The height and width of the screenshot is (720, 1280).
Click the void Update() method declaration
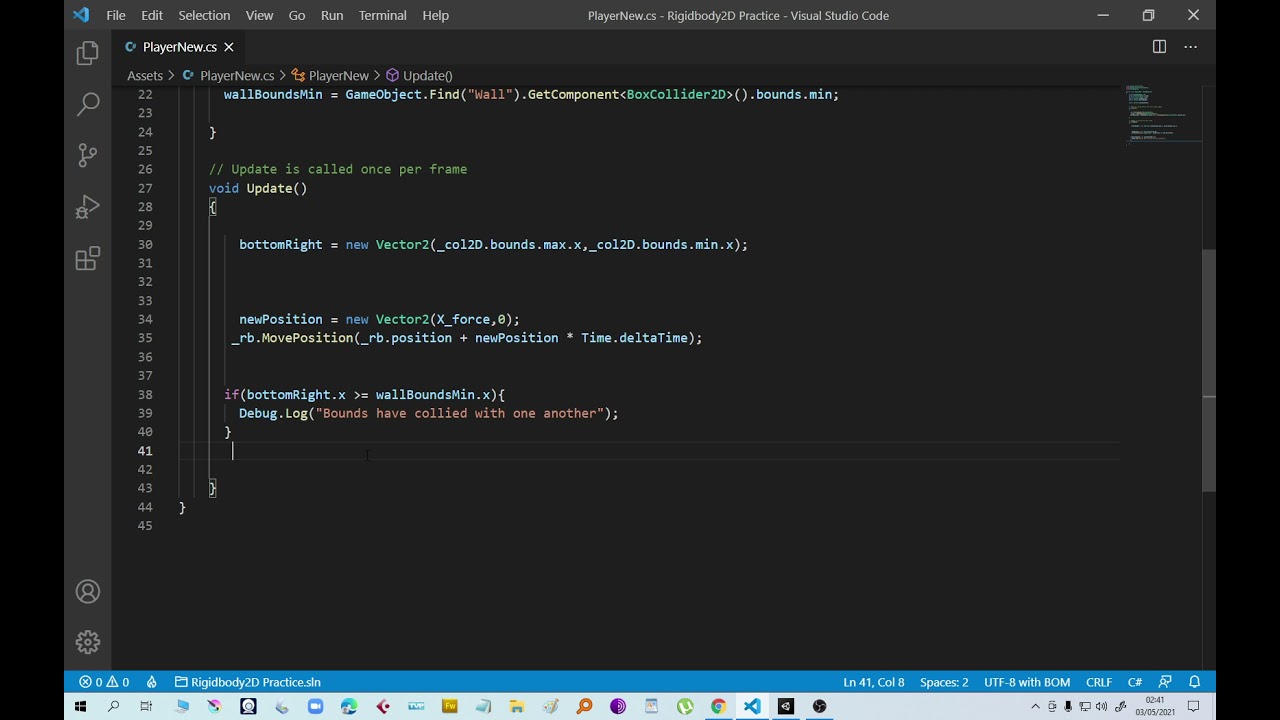tap(258, 188)
